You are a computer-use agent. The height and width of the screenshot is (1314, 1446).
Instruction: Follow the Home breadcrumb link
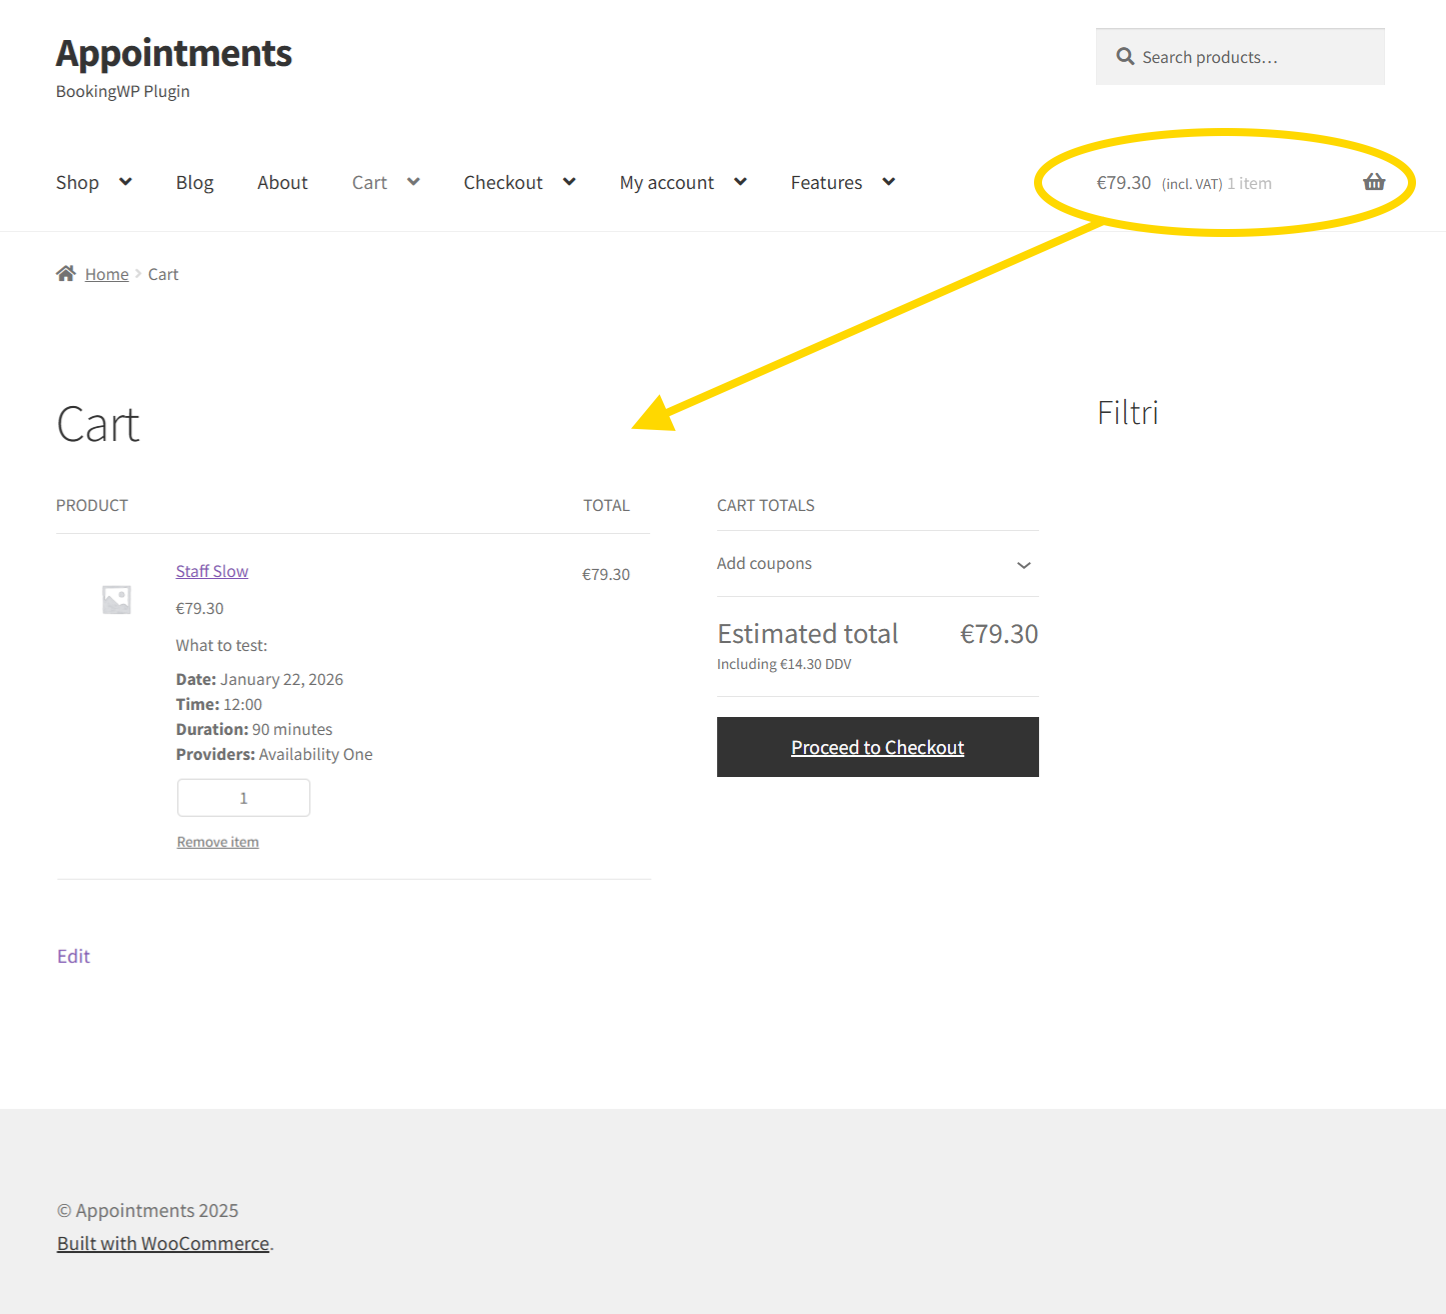tap(106, 273)
